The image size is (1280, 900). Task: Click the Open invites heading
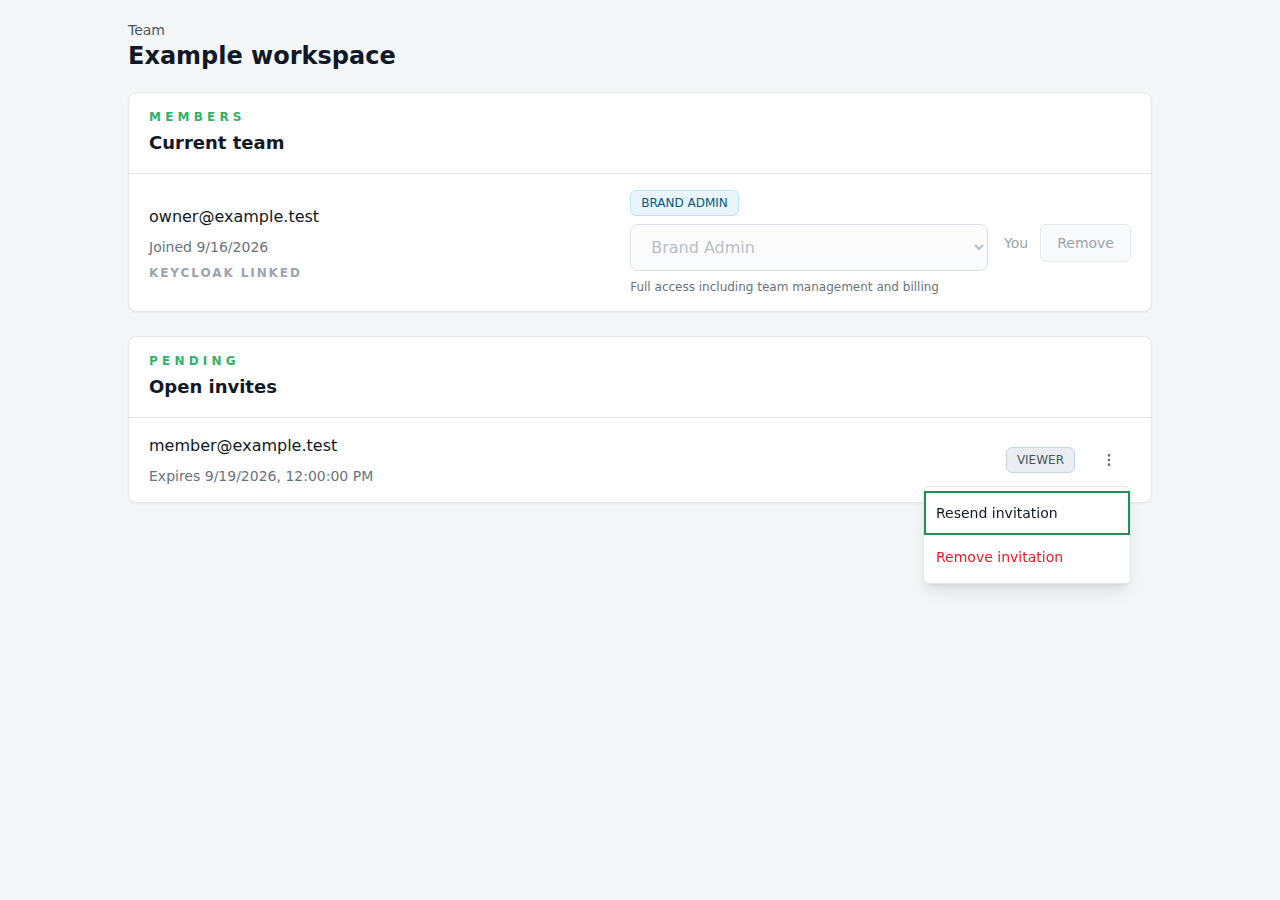pos(213,387)
